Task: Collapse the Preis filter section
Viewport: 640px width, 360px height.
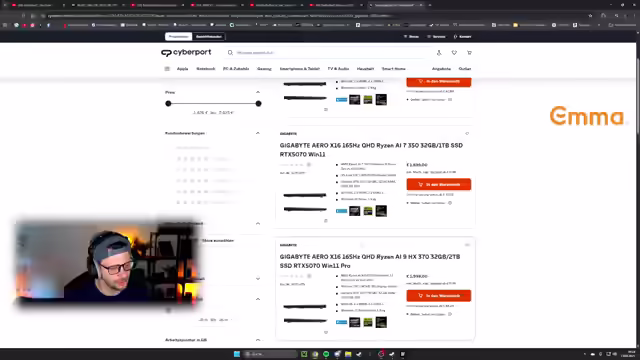Action: click(x=258, y=92)
